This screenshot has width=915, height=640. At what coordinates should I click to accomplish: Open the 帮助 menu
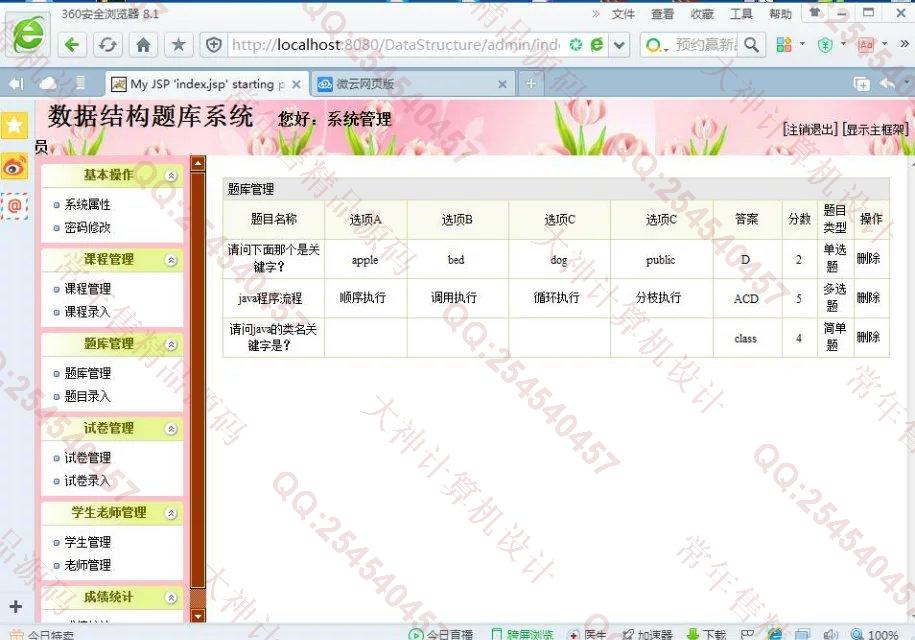pos(781,14)
